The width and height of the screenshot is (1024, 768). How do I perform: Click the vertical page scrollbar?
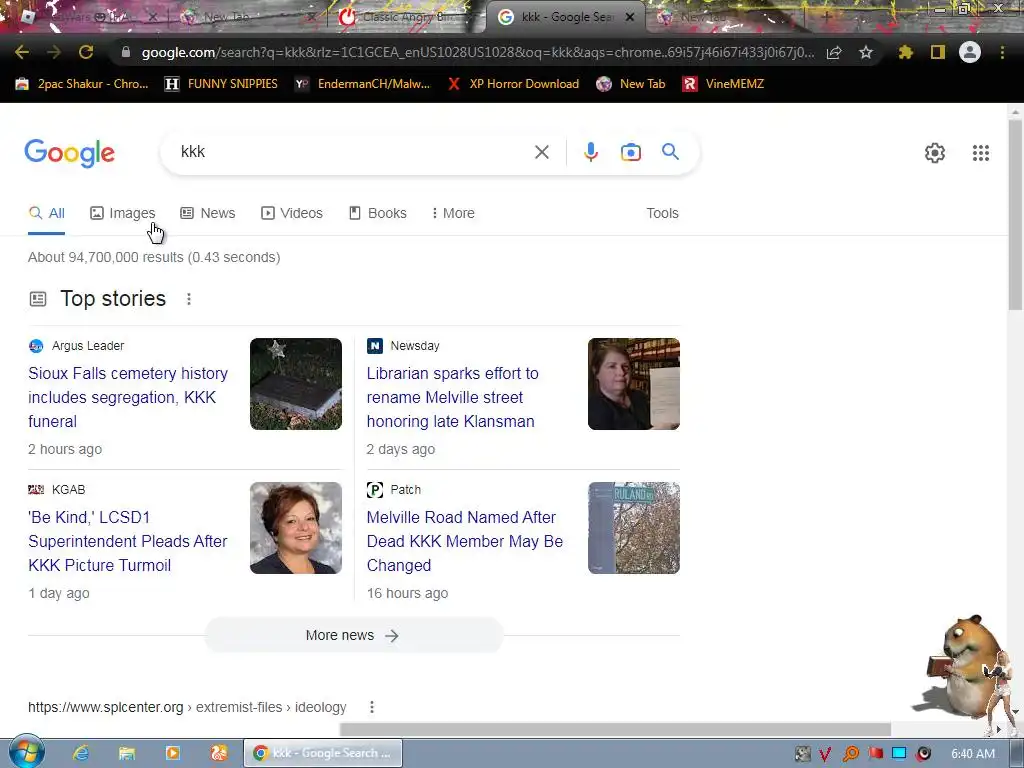pyautogui.click(x=1015, y=216)
